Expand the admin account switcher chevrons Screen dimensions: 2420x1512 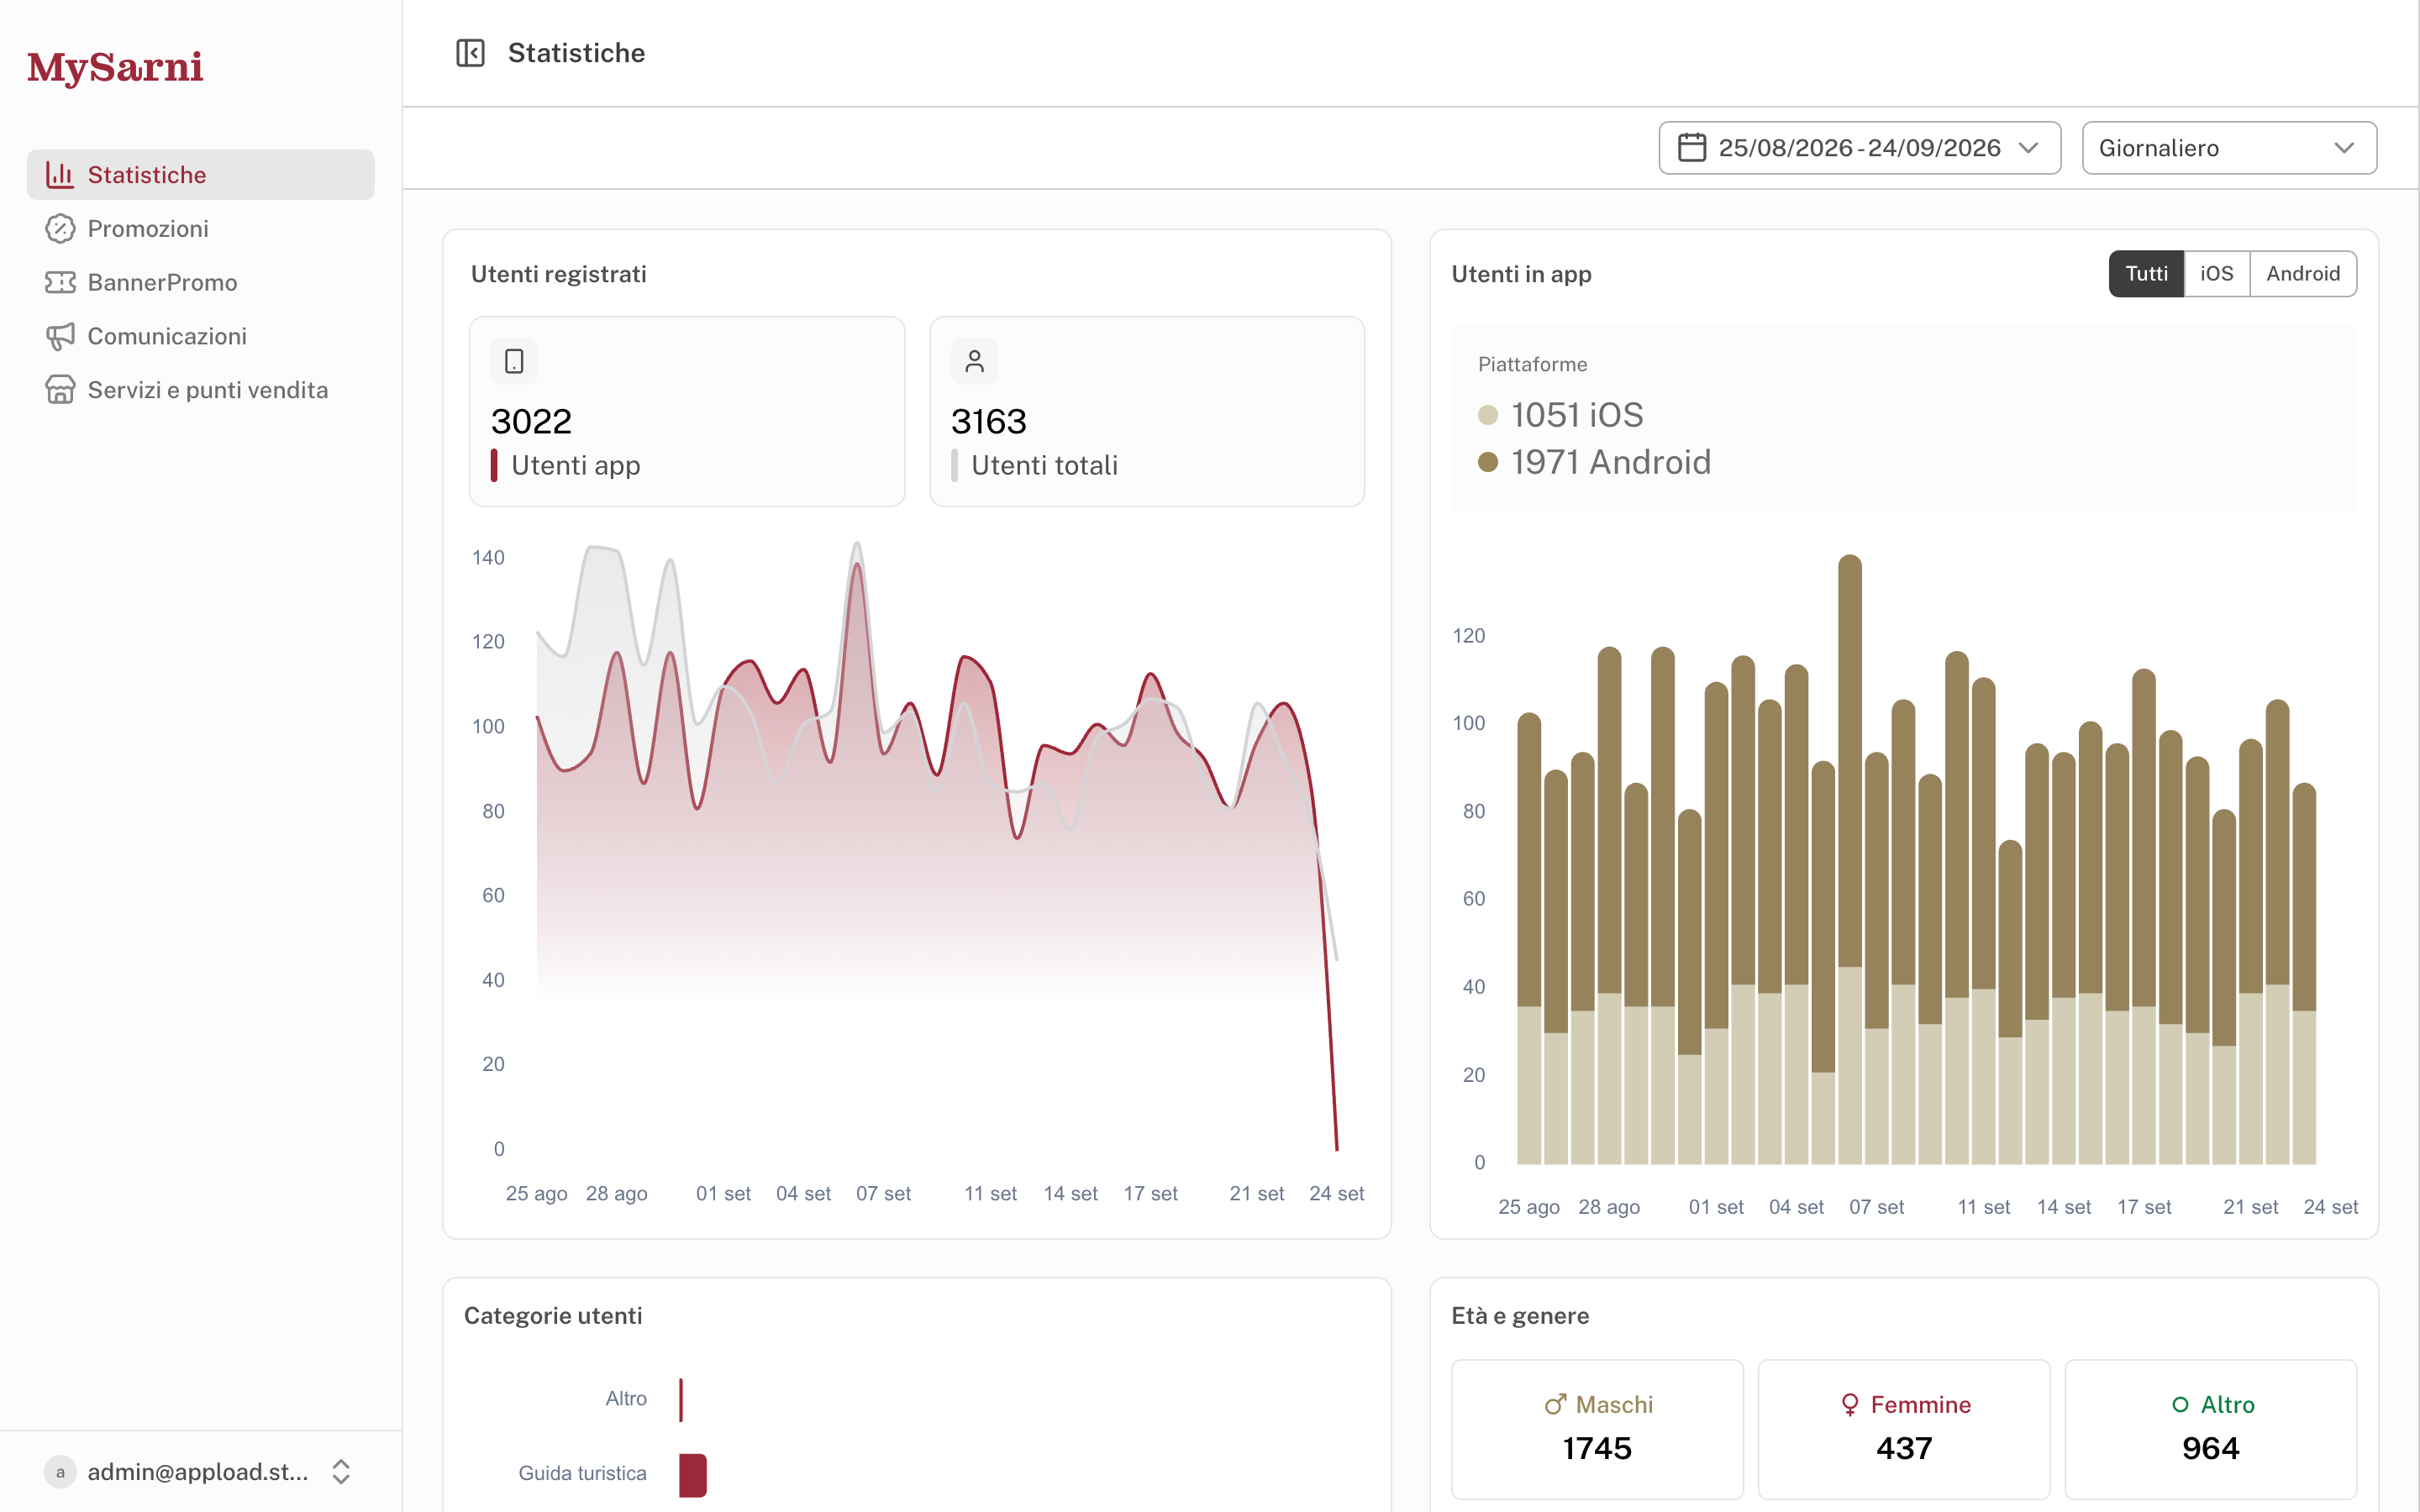tap(341, 1472)
